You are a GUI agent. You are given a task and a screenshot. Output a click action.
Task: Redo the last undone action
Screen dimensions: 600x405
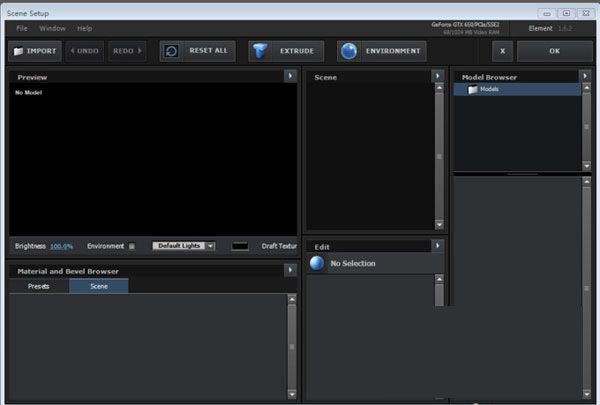tap(127, 51)
